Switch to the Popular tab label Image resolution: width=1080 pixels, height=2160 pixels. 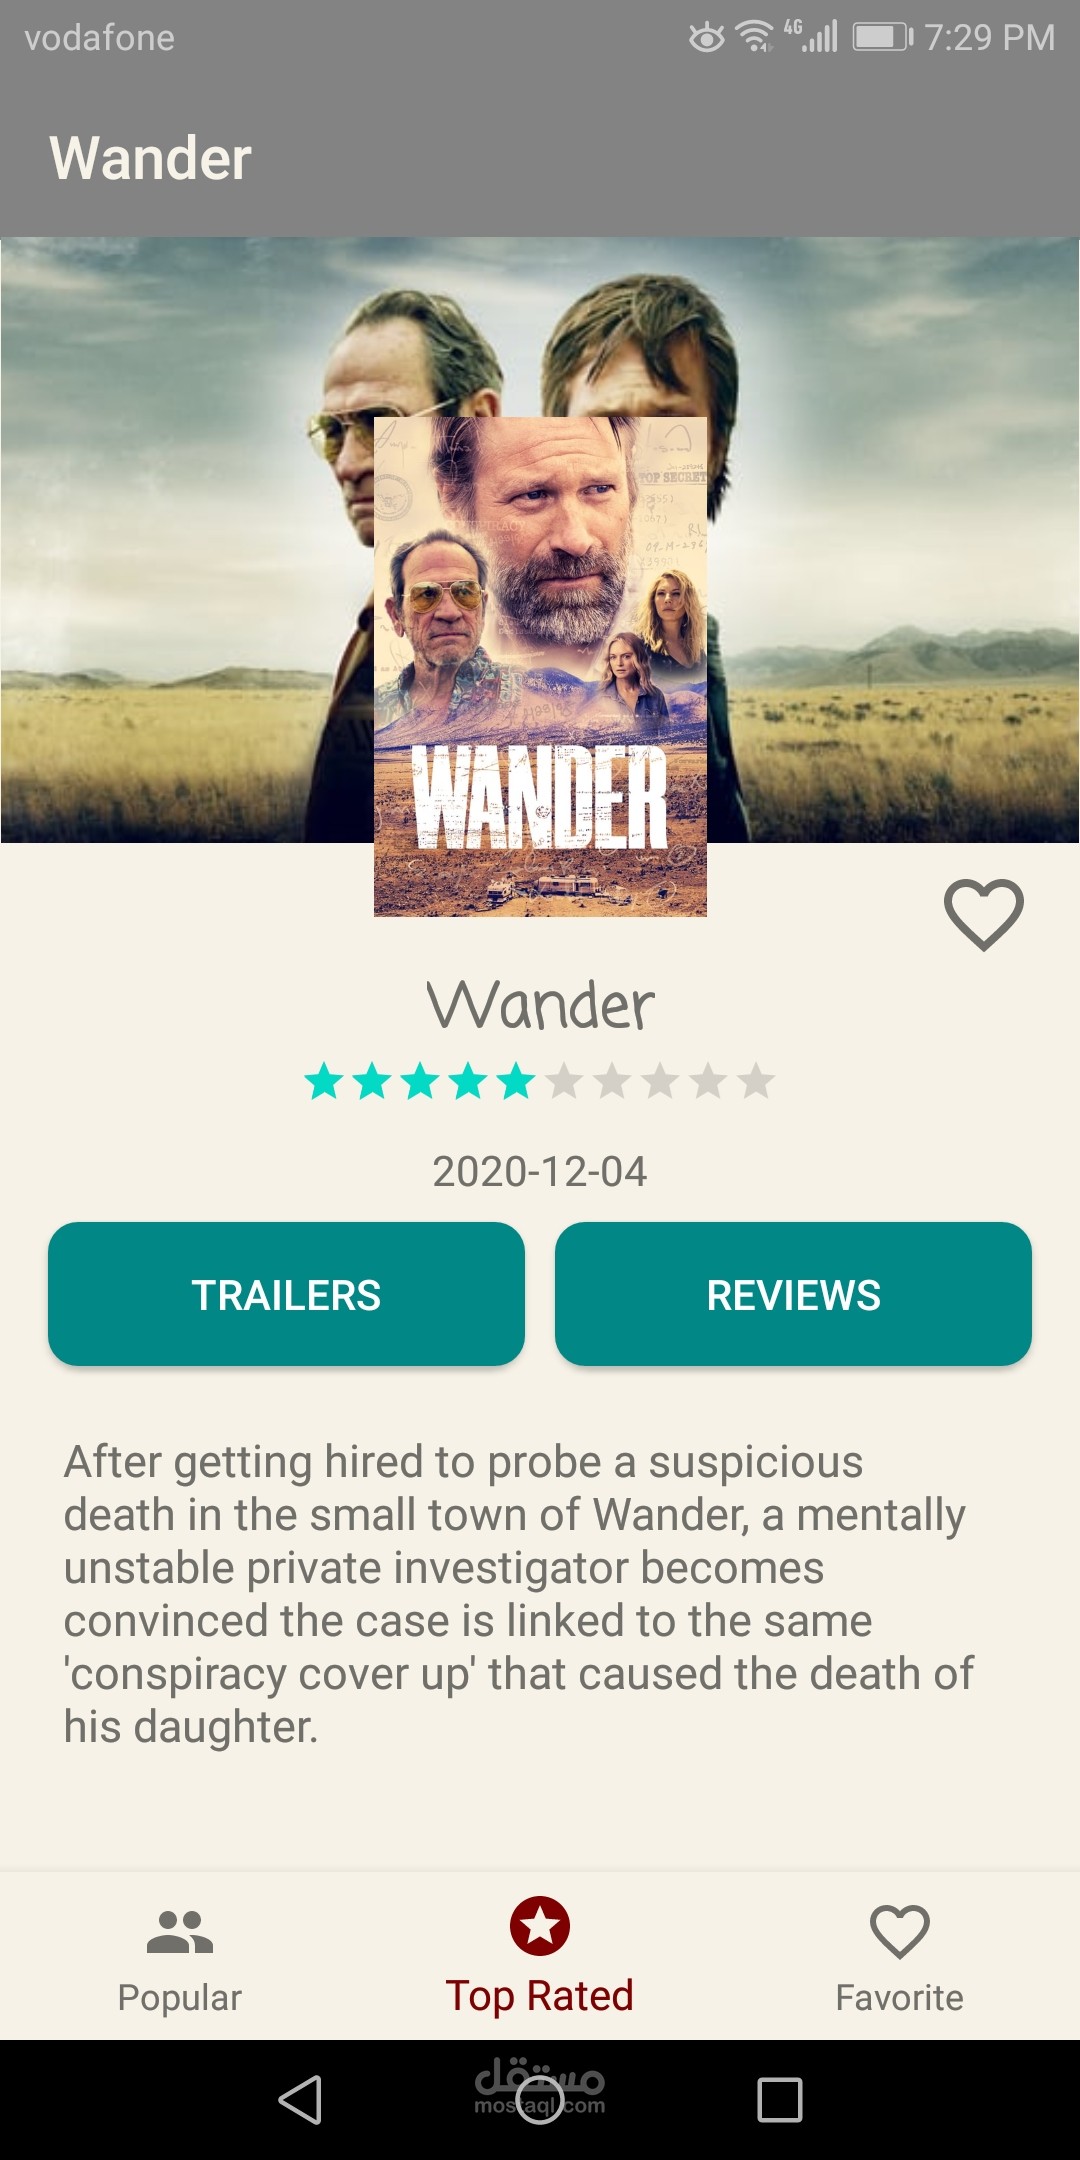(180, 1997)
